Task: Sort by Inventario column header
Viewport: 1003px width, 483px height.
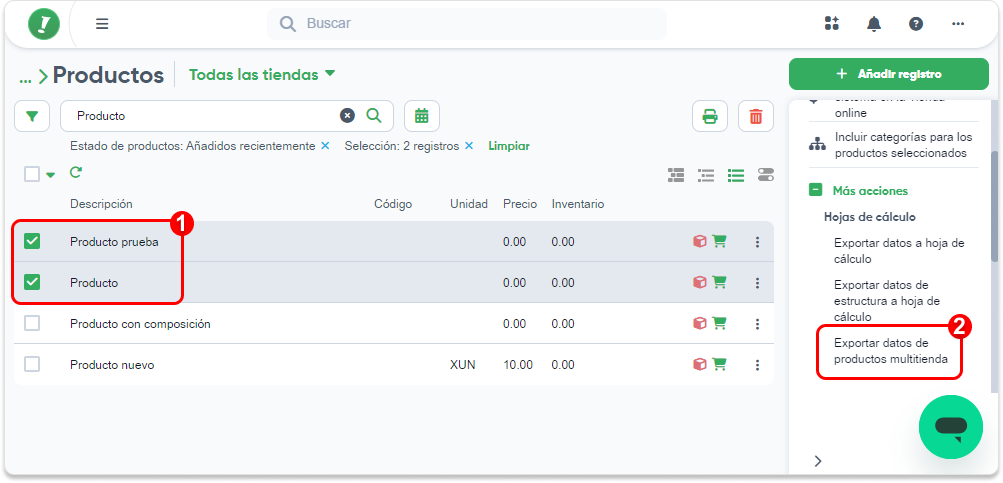Action: [578, 204]
